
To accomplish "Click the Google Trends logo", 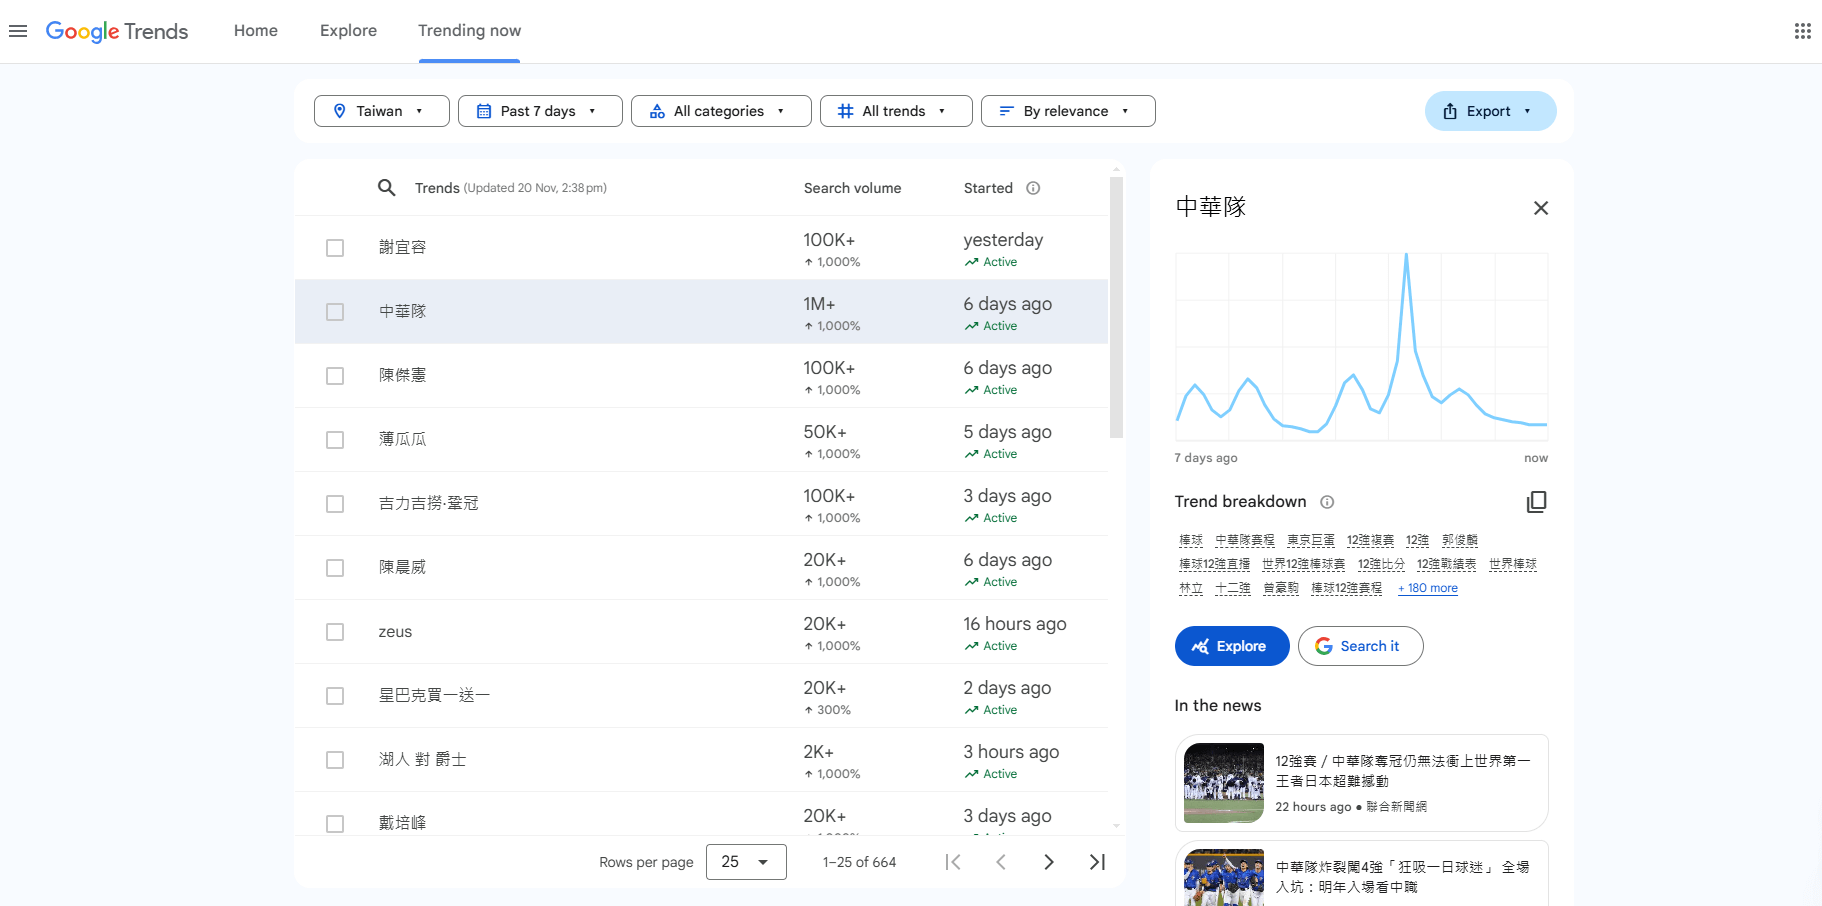I will (117, 31).
